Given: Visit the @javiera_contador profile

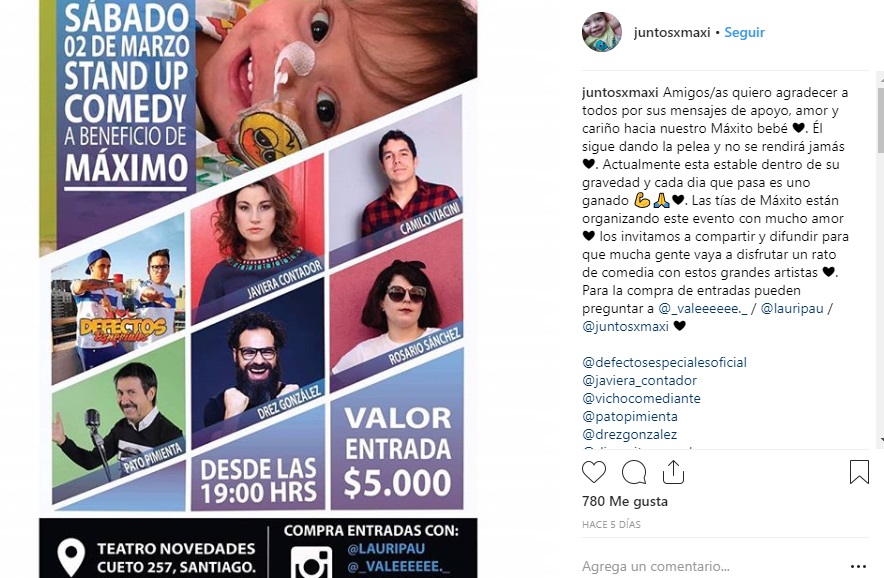Looking at the screenshot, I should 639,381.
